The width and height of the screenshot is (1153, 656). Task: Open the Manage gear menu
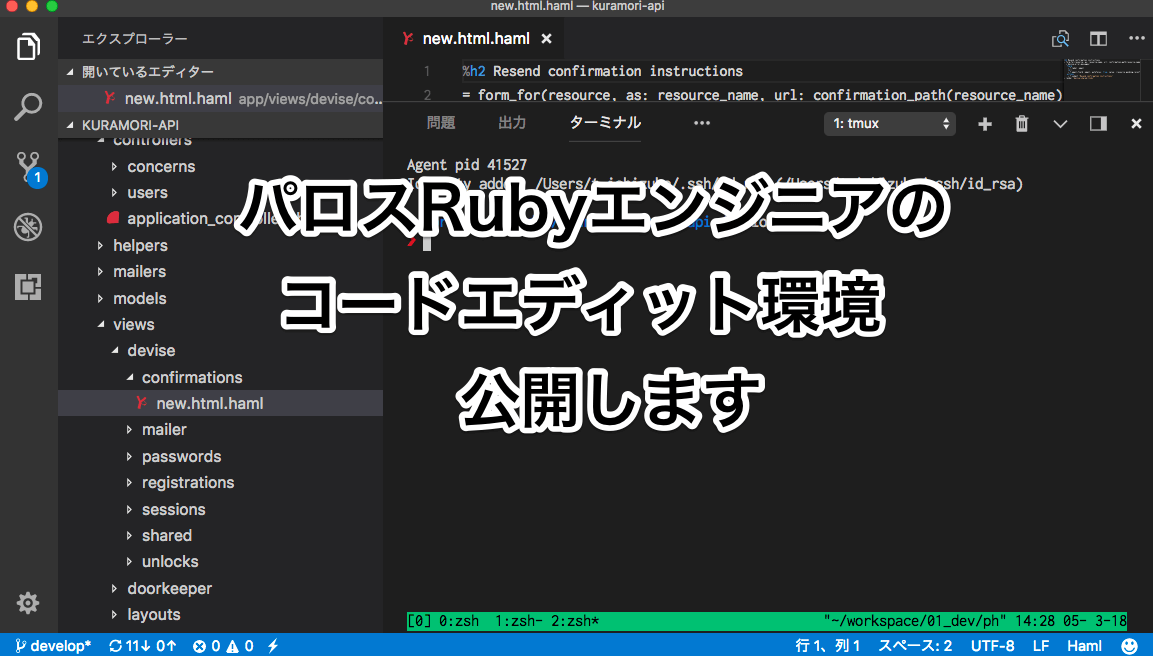(28, 603)
